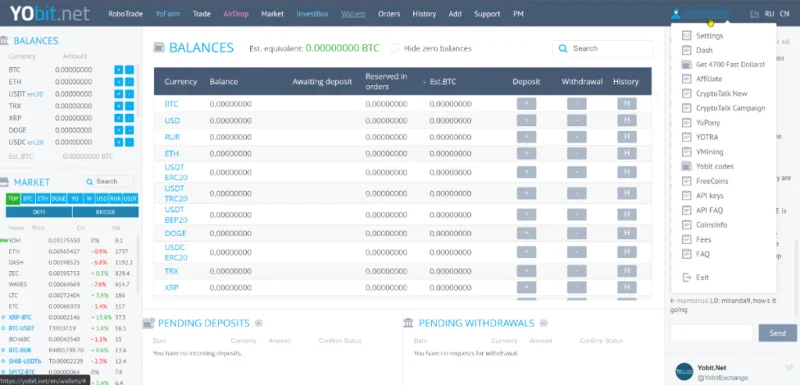This screenshot has width=800, height=385.
Task: Switch language to CN
Action: click(785, 14)
